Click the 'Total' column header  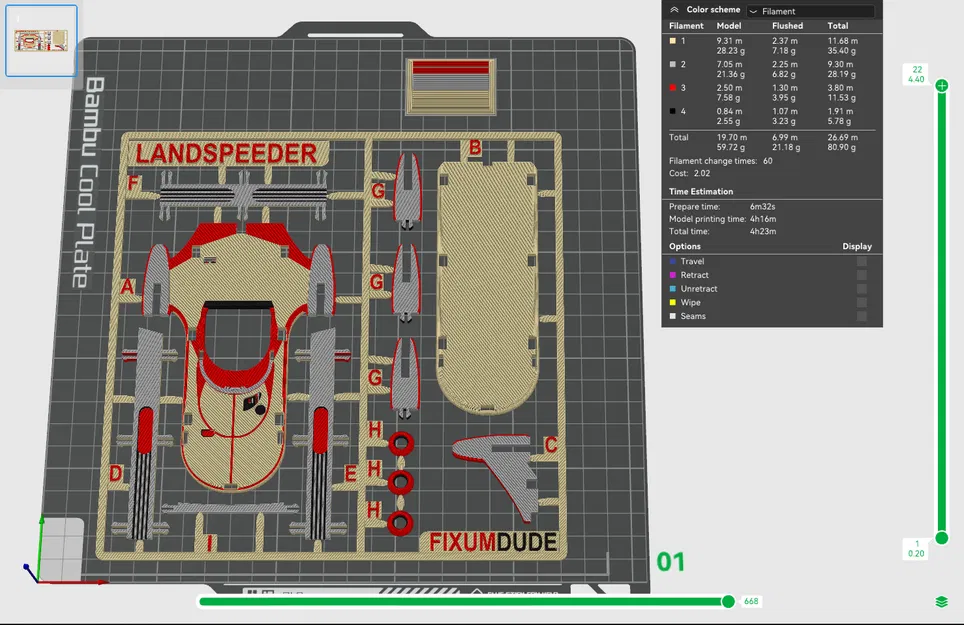837,26
